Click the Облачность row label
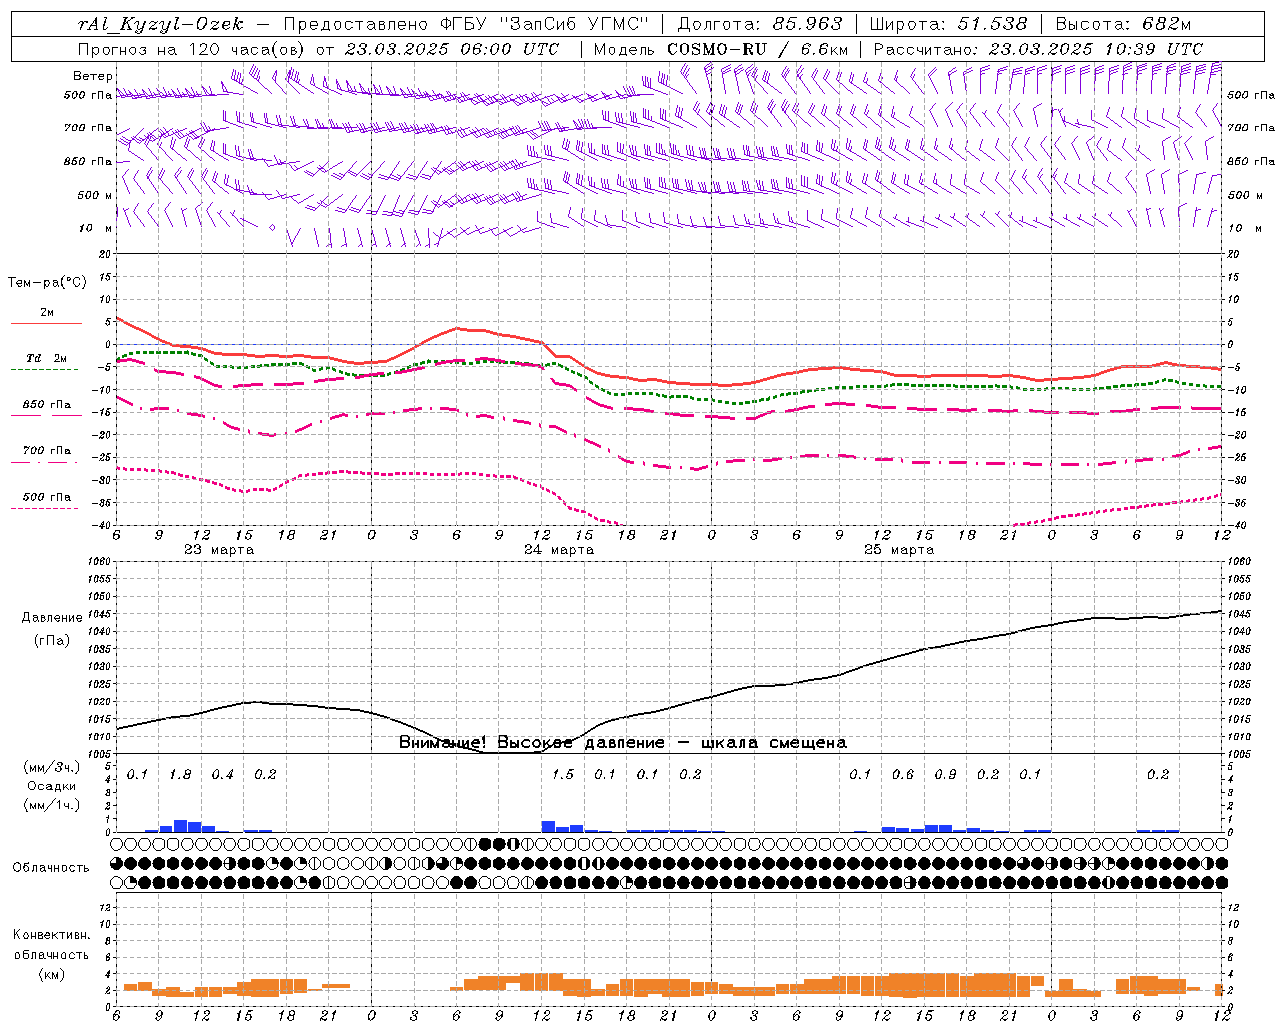This screenshot has width=1280, height=1024. pos(51,868)
